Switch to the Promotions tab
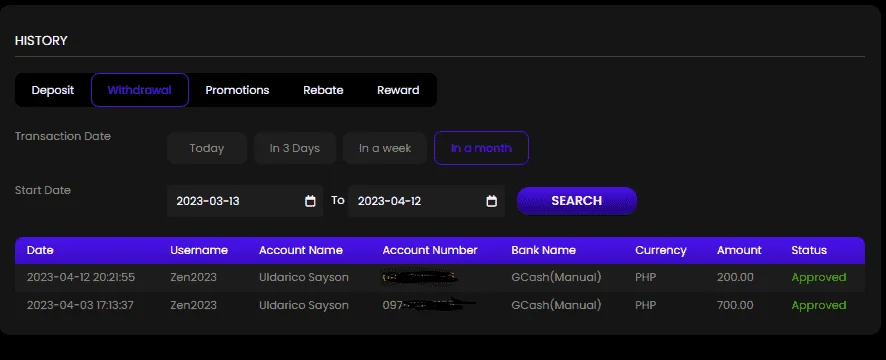 click(237, 90)
